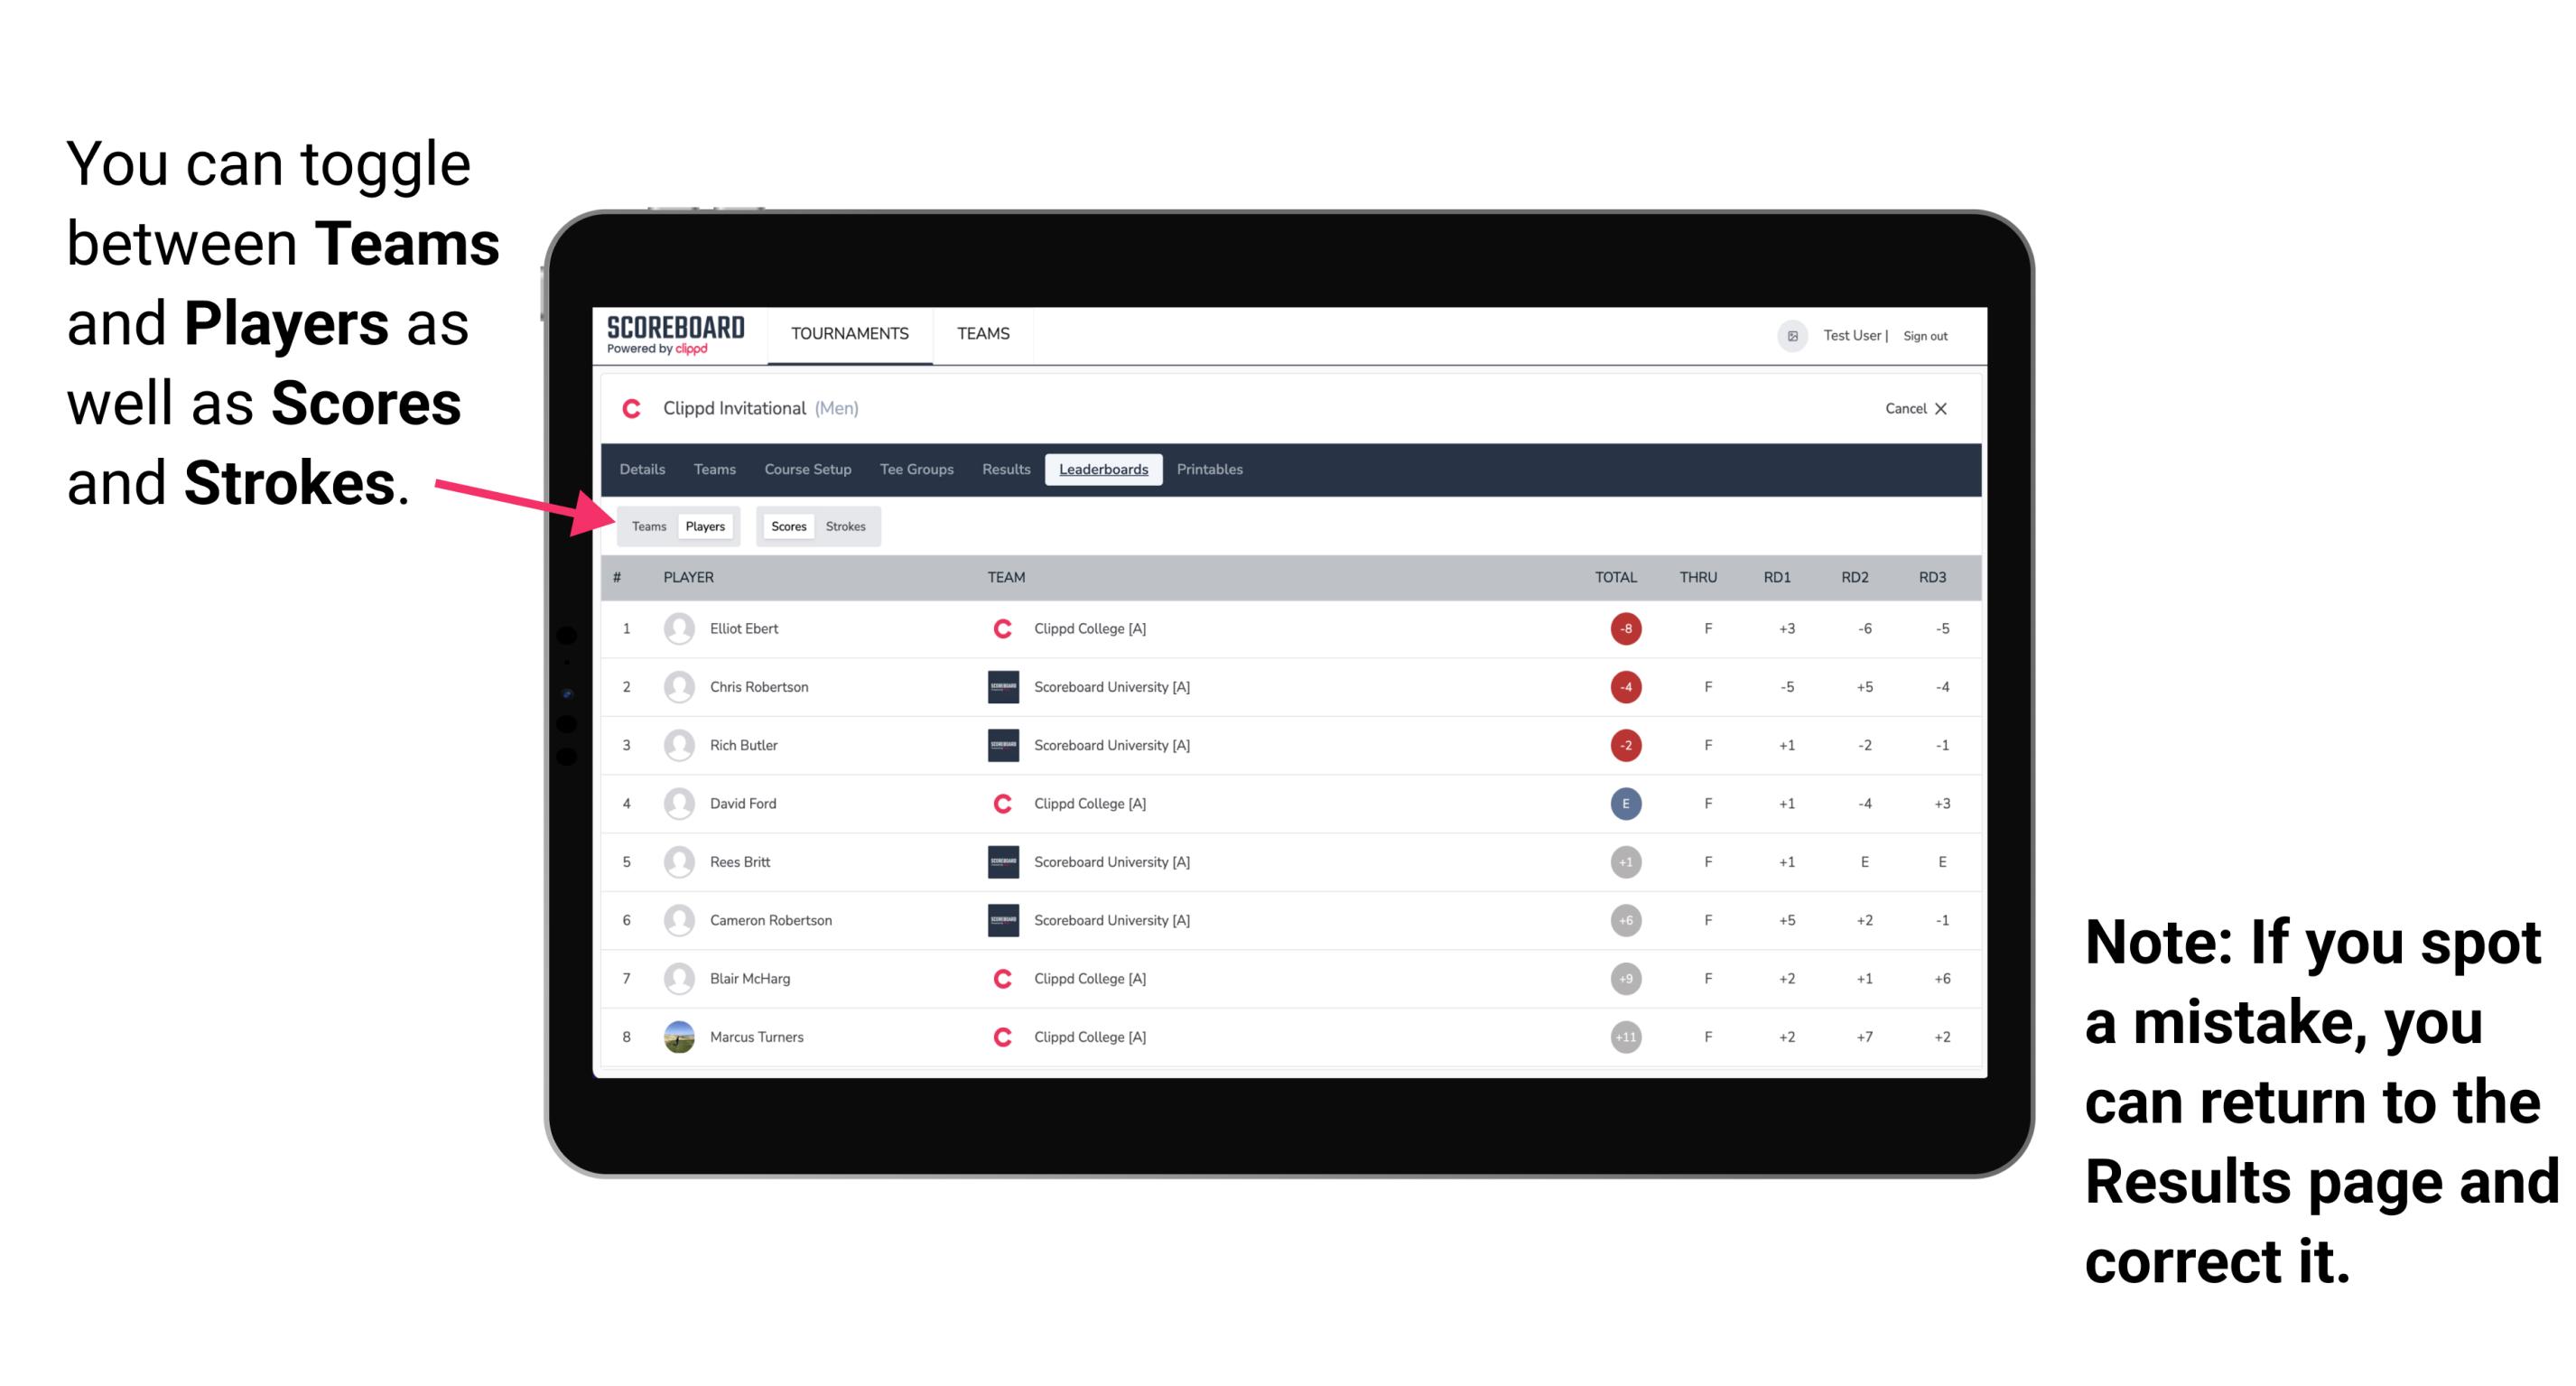2576x1386 pixels.
Task: Toggle to Strokes display mode
Action: coord(848,526)
